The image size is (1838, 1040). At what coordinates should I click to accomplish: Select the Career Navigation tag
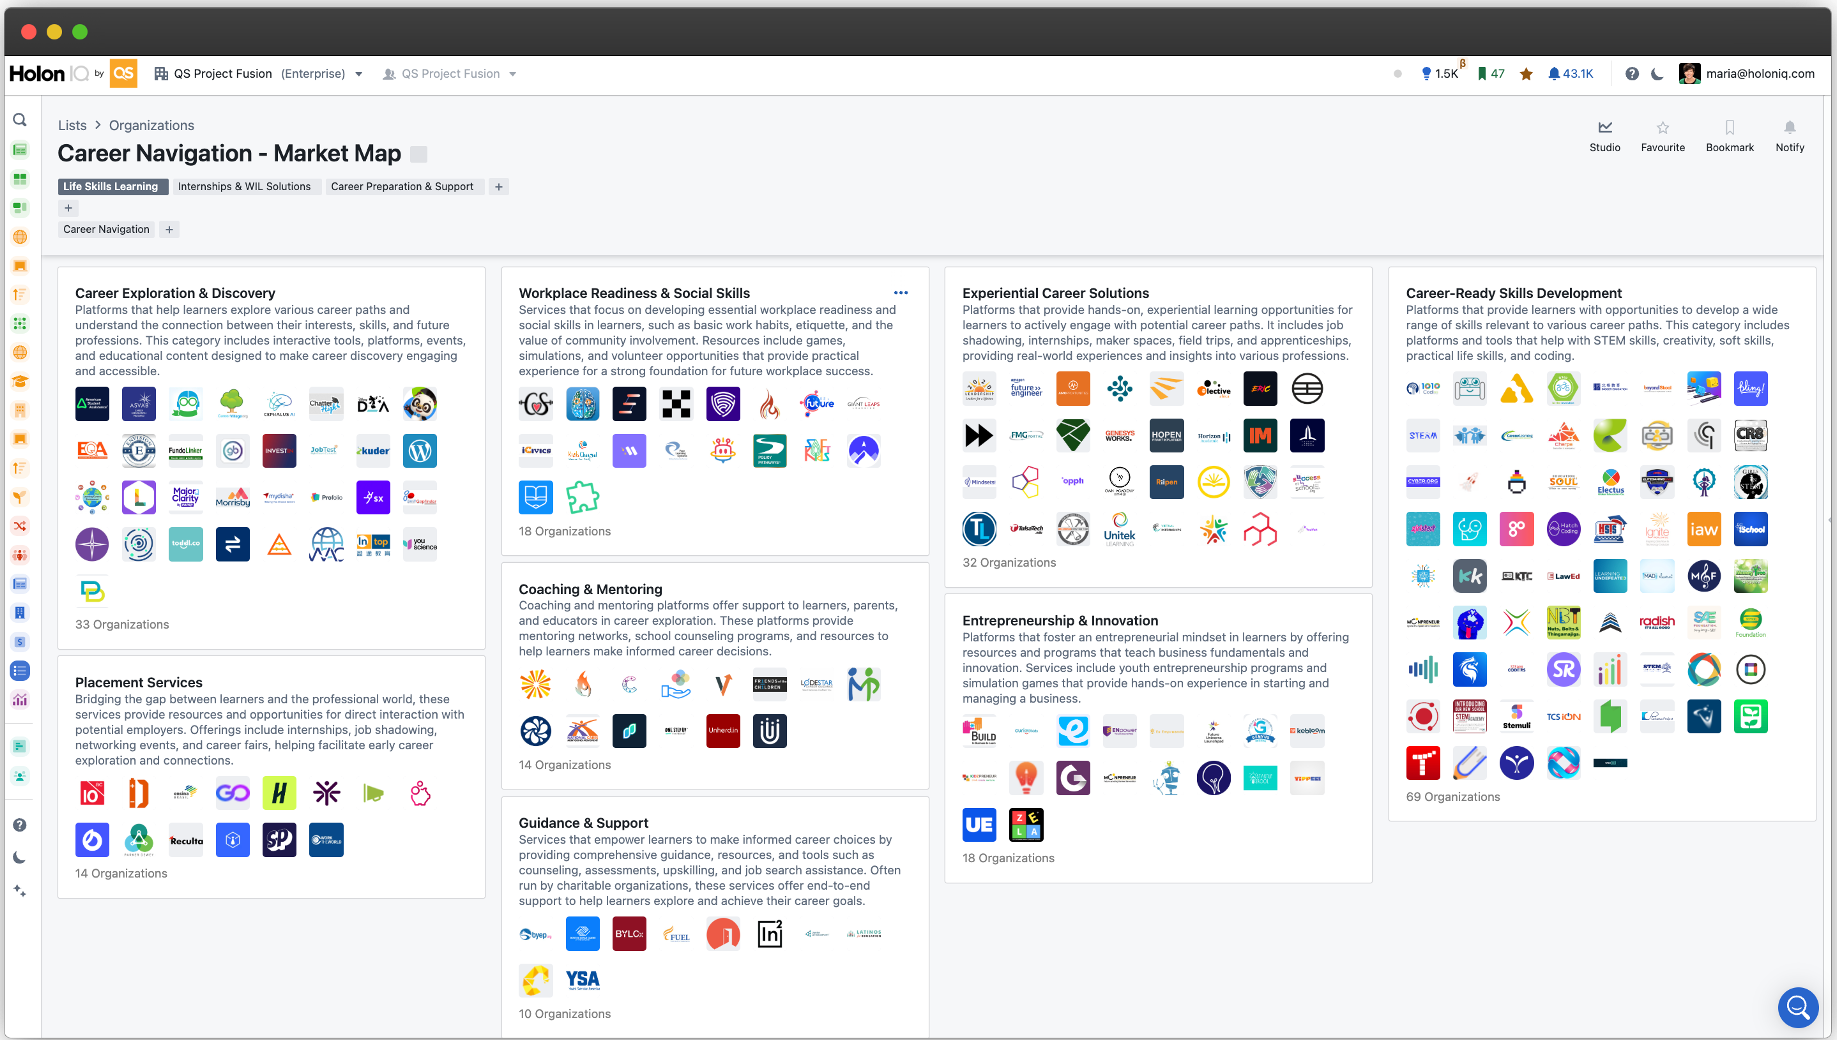click(x=106, y=230)
